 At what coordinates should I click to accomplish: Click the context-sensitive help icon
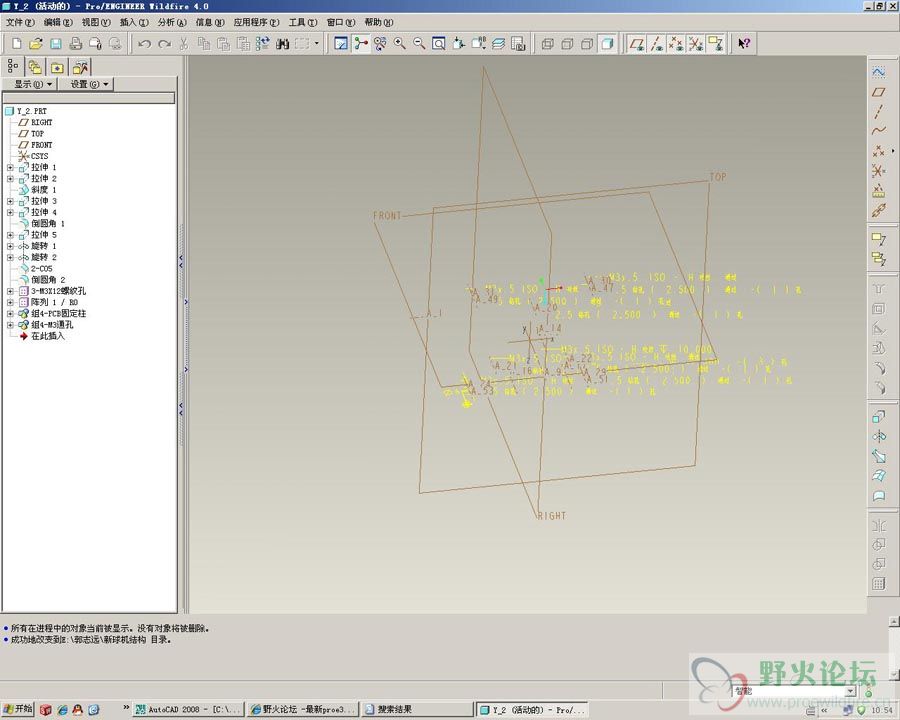point(744,44)
